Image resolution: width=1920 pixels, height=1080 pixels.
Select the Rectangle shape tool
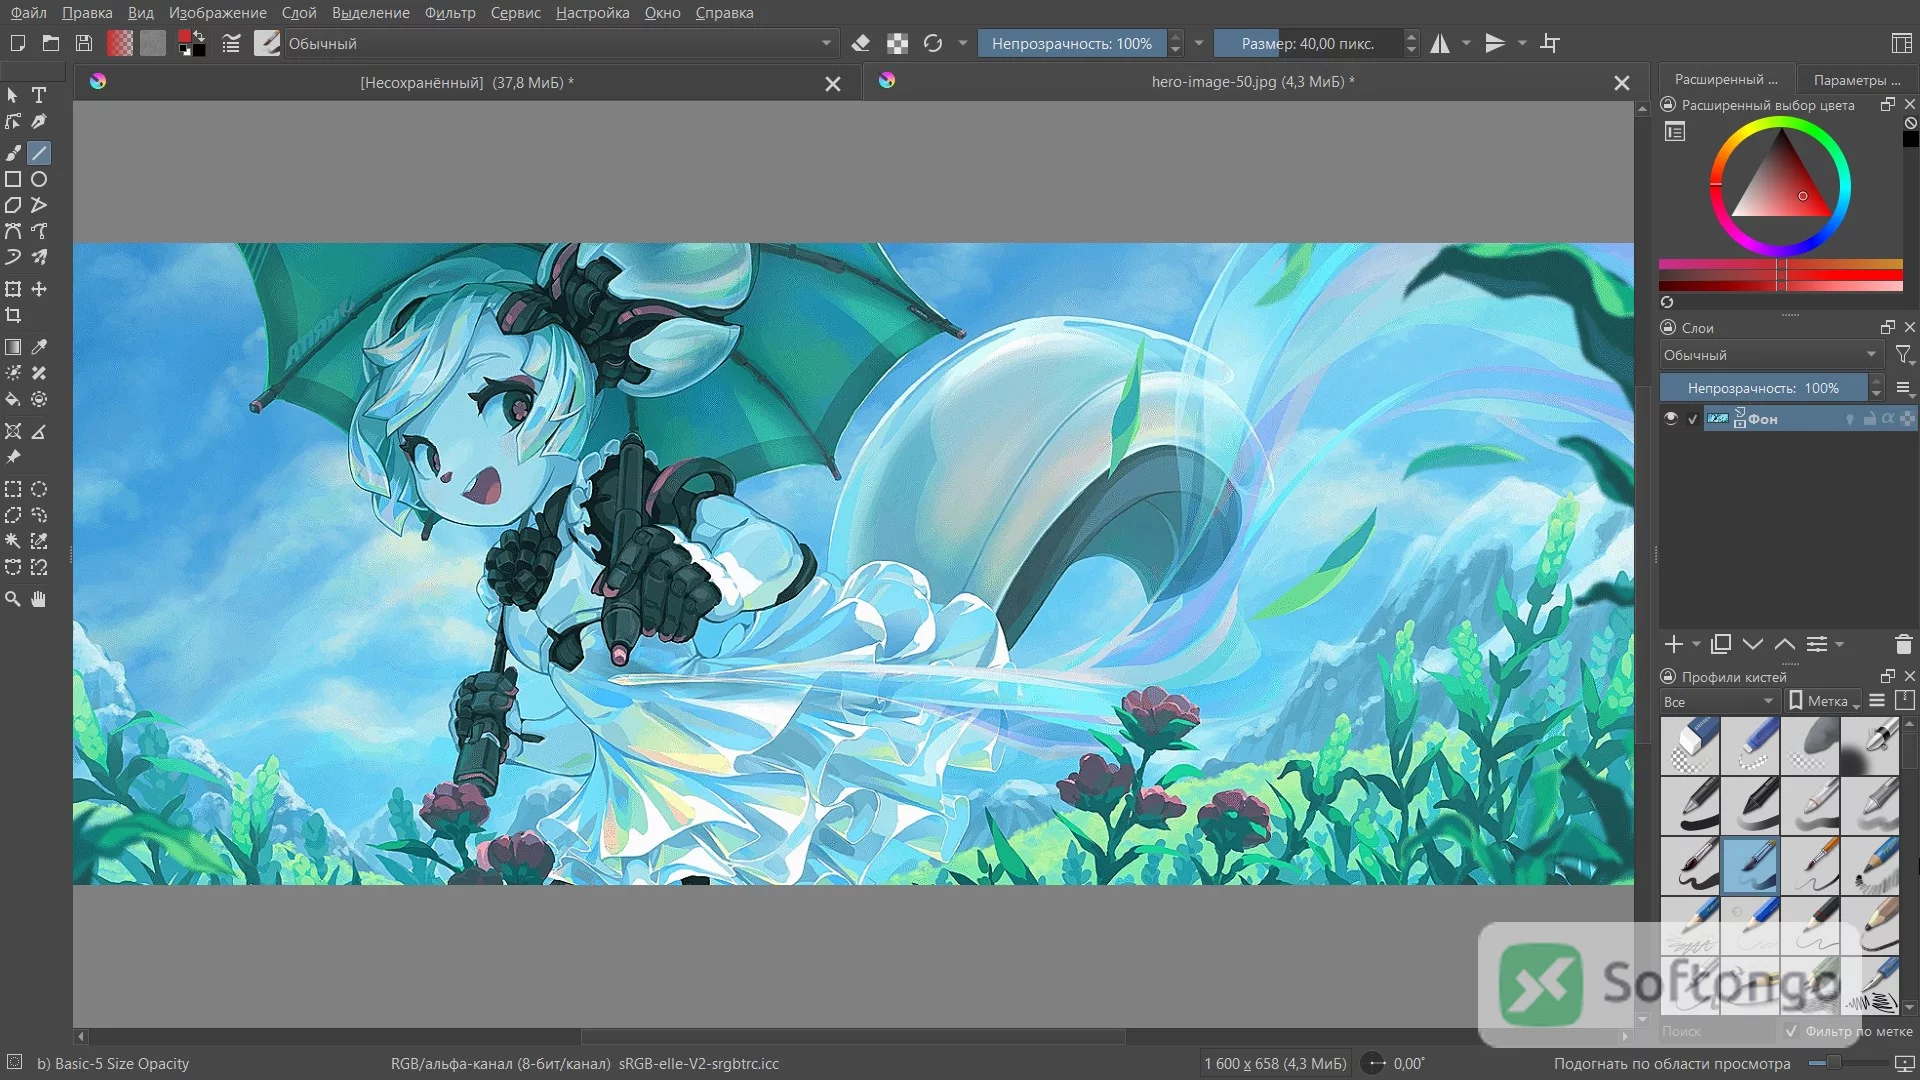point(13,179)
